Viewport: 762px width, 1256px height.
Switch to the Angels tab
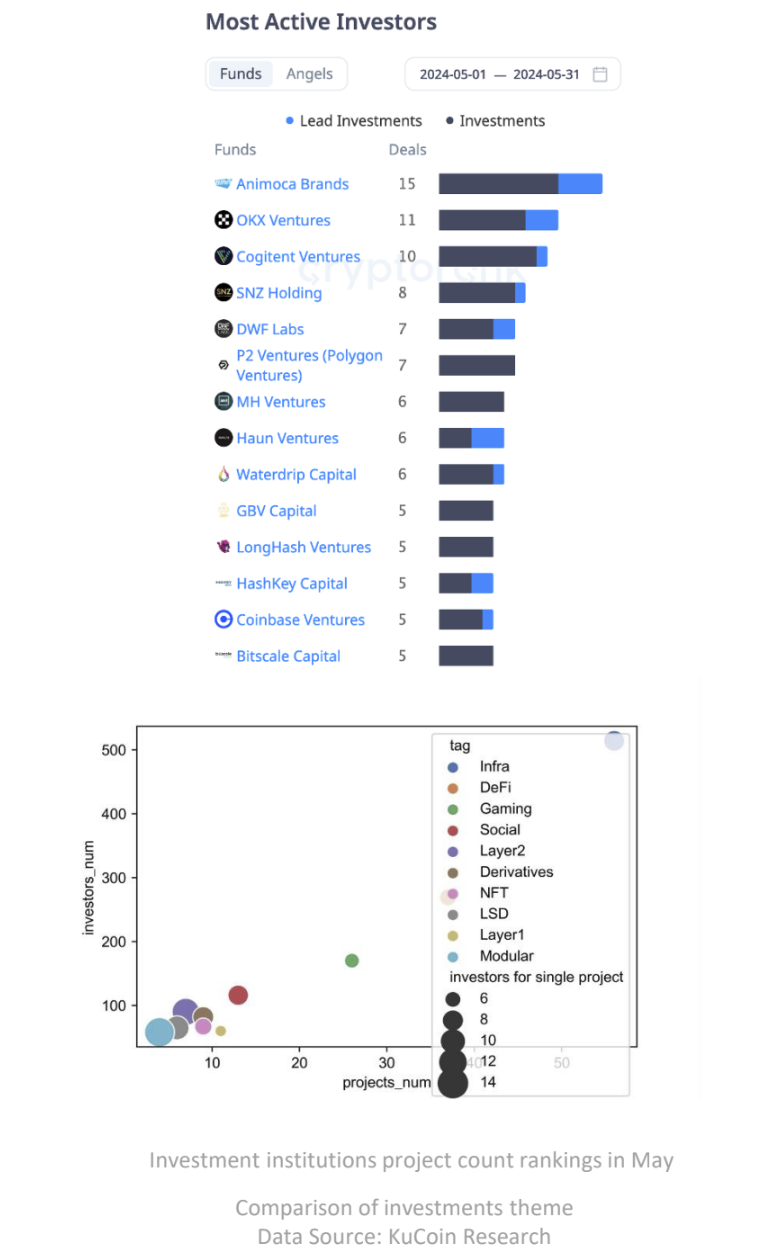(309, 74)
